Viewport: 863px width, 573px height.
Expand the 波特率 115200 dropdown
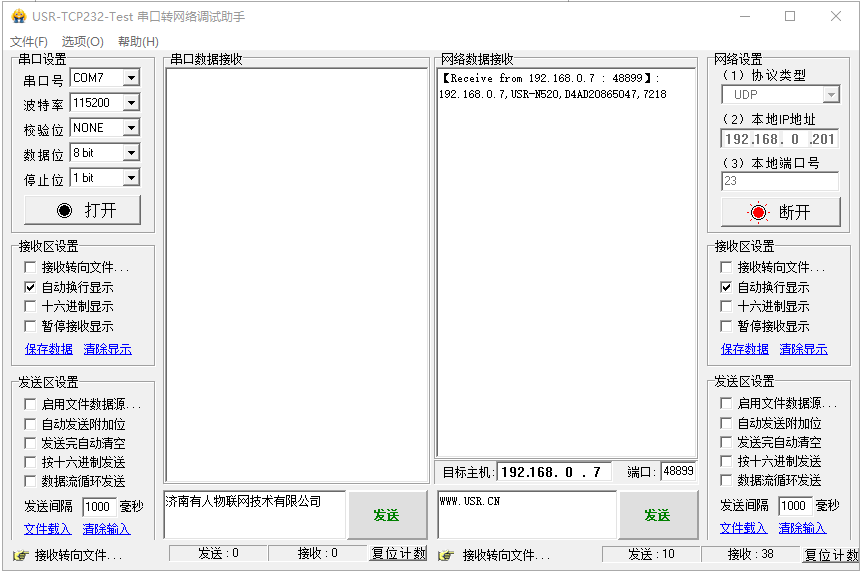point(131,103)
